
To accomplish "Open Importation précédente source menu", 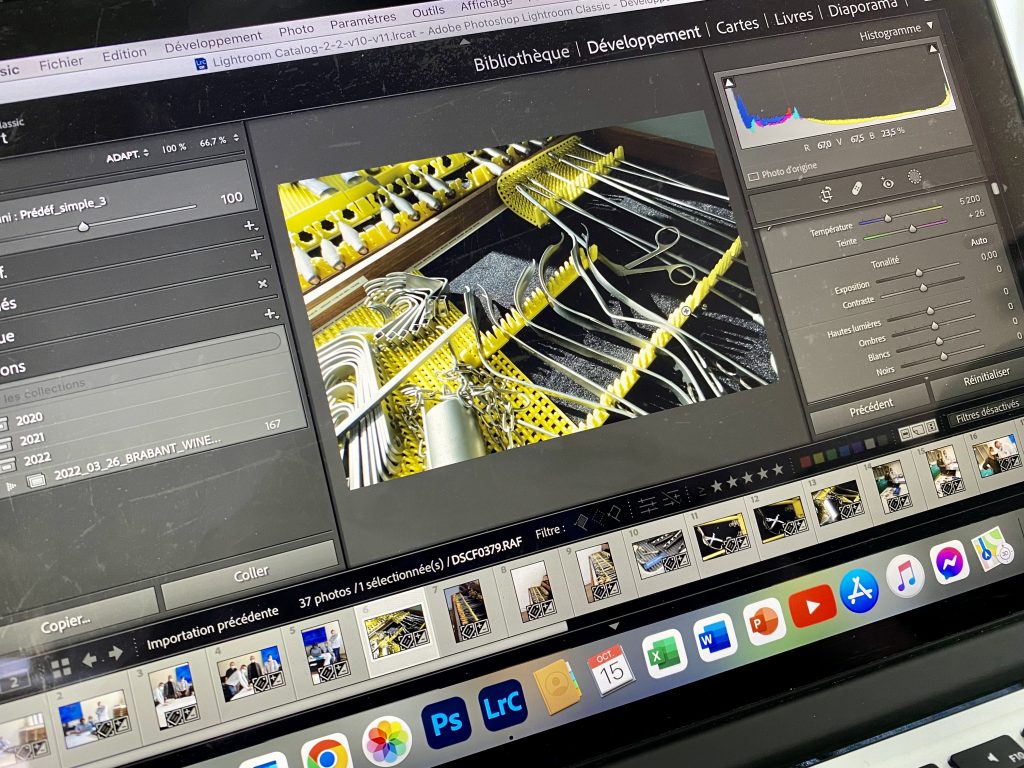I will (212, 628).
